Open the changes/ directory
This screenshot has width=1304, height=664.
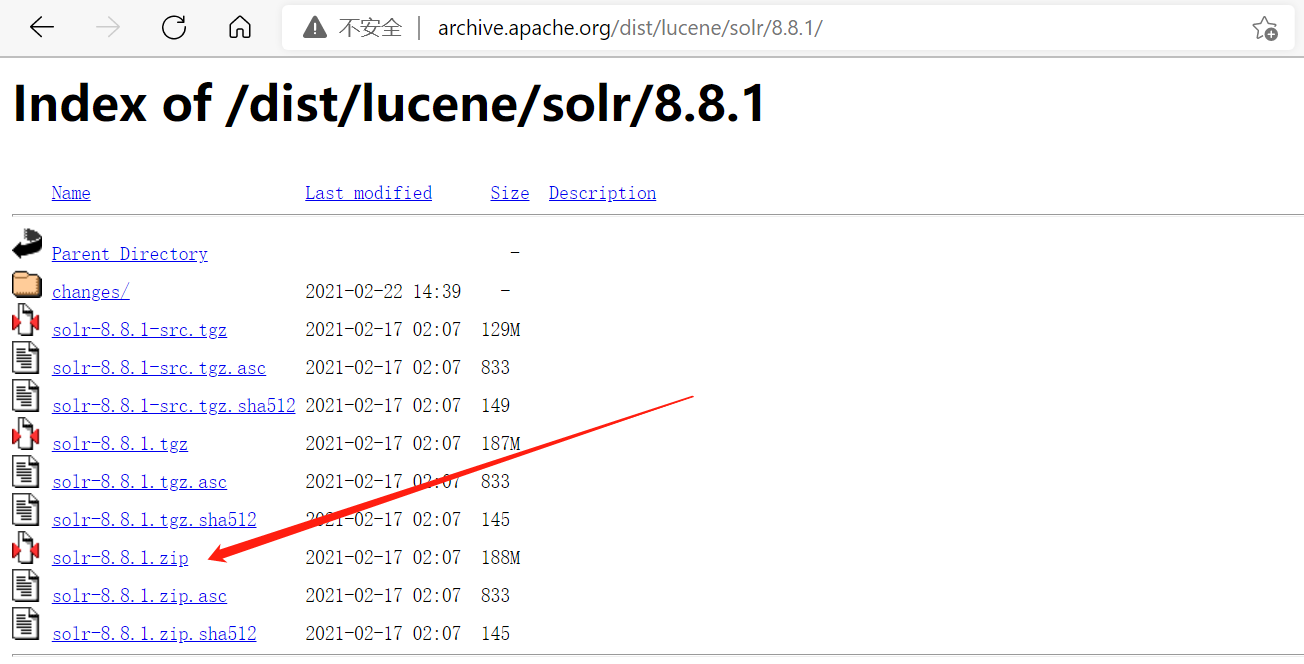click(x=91, y=292)
